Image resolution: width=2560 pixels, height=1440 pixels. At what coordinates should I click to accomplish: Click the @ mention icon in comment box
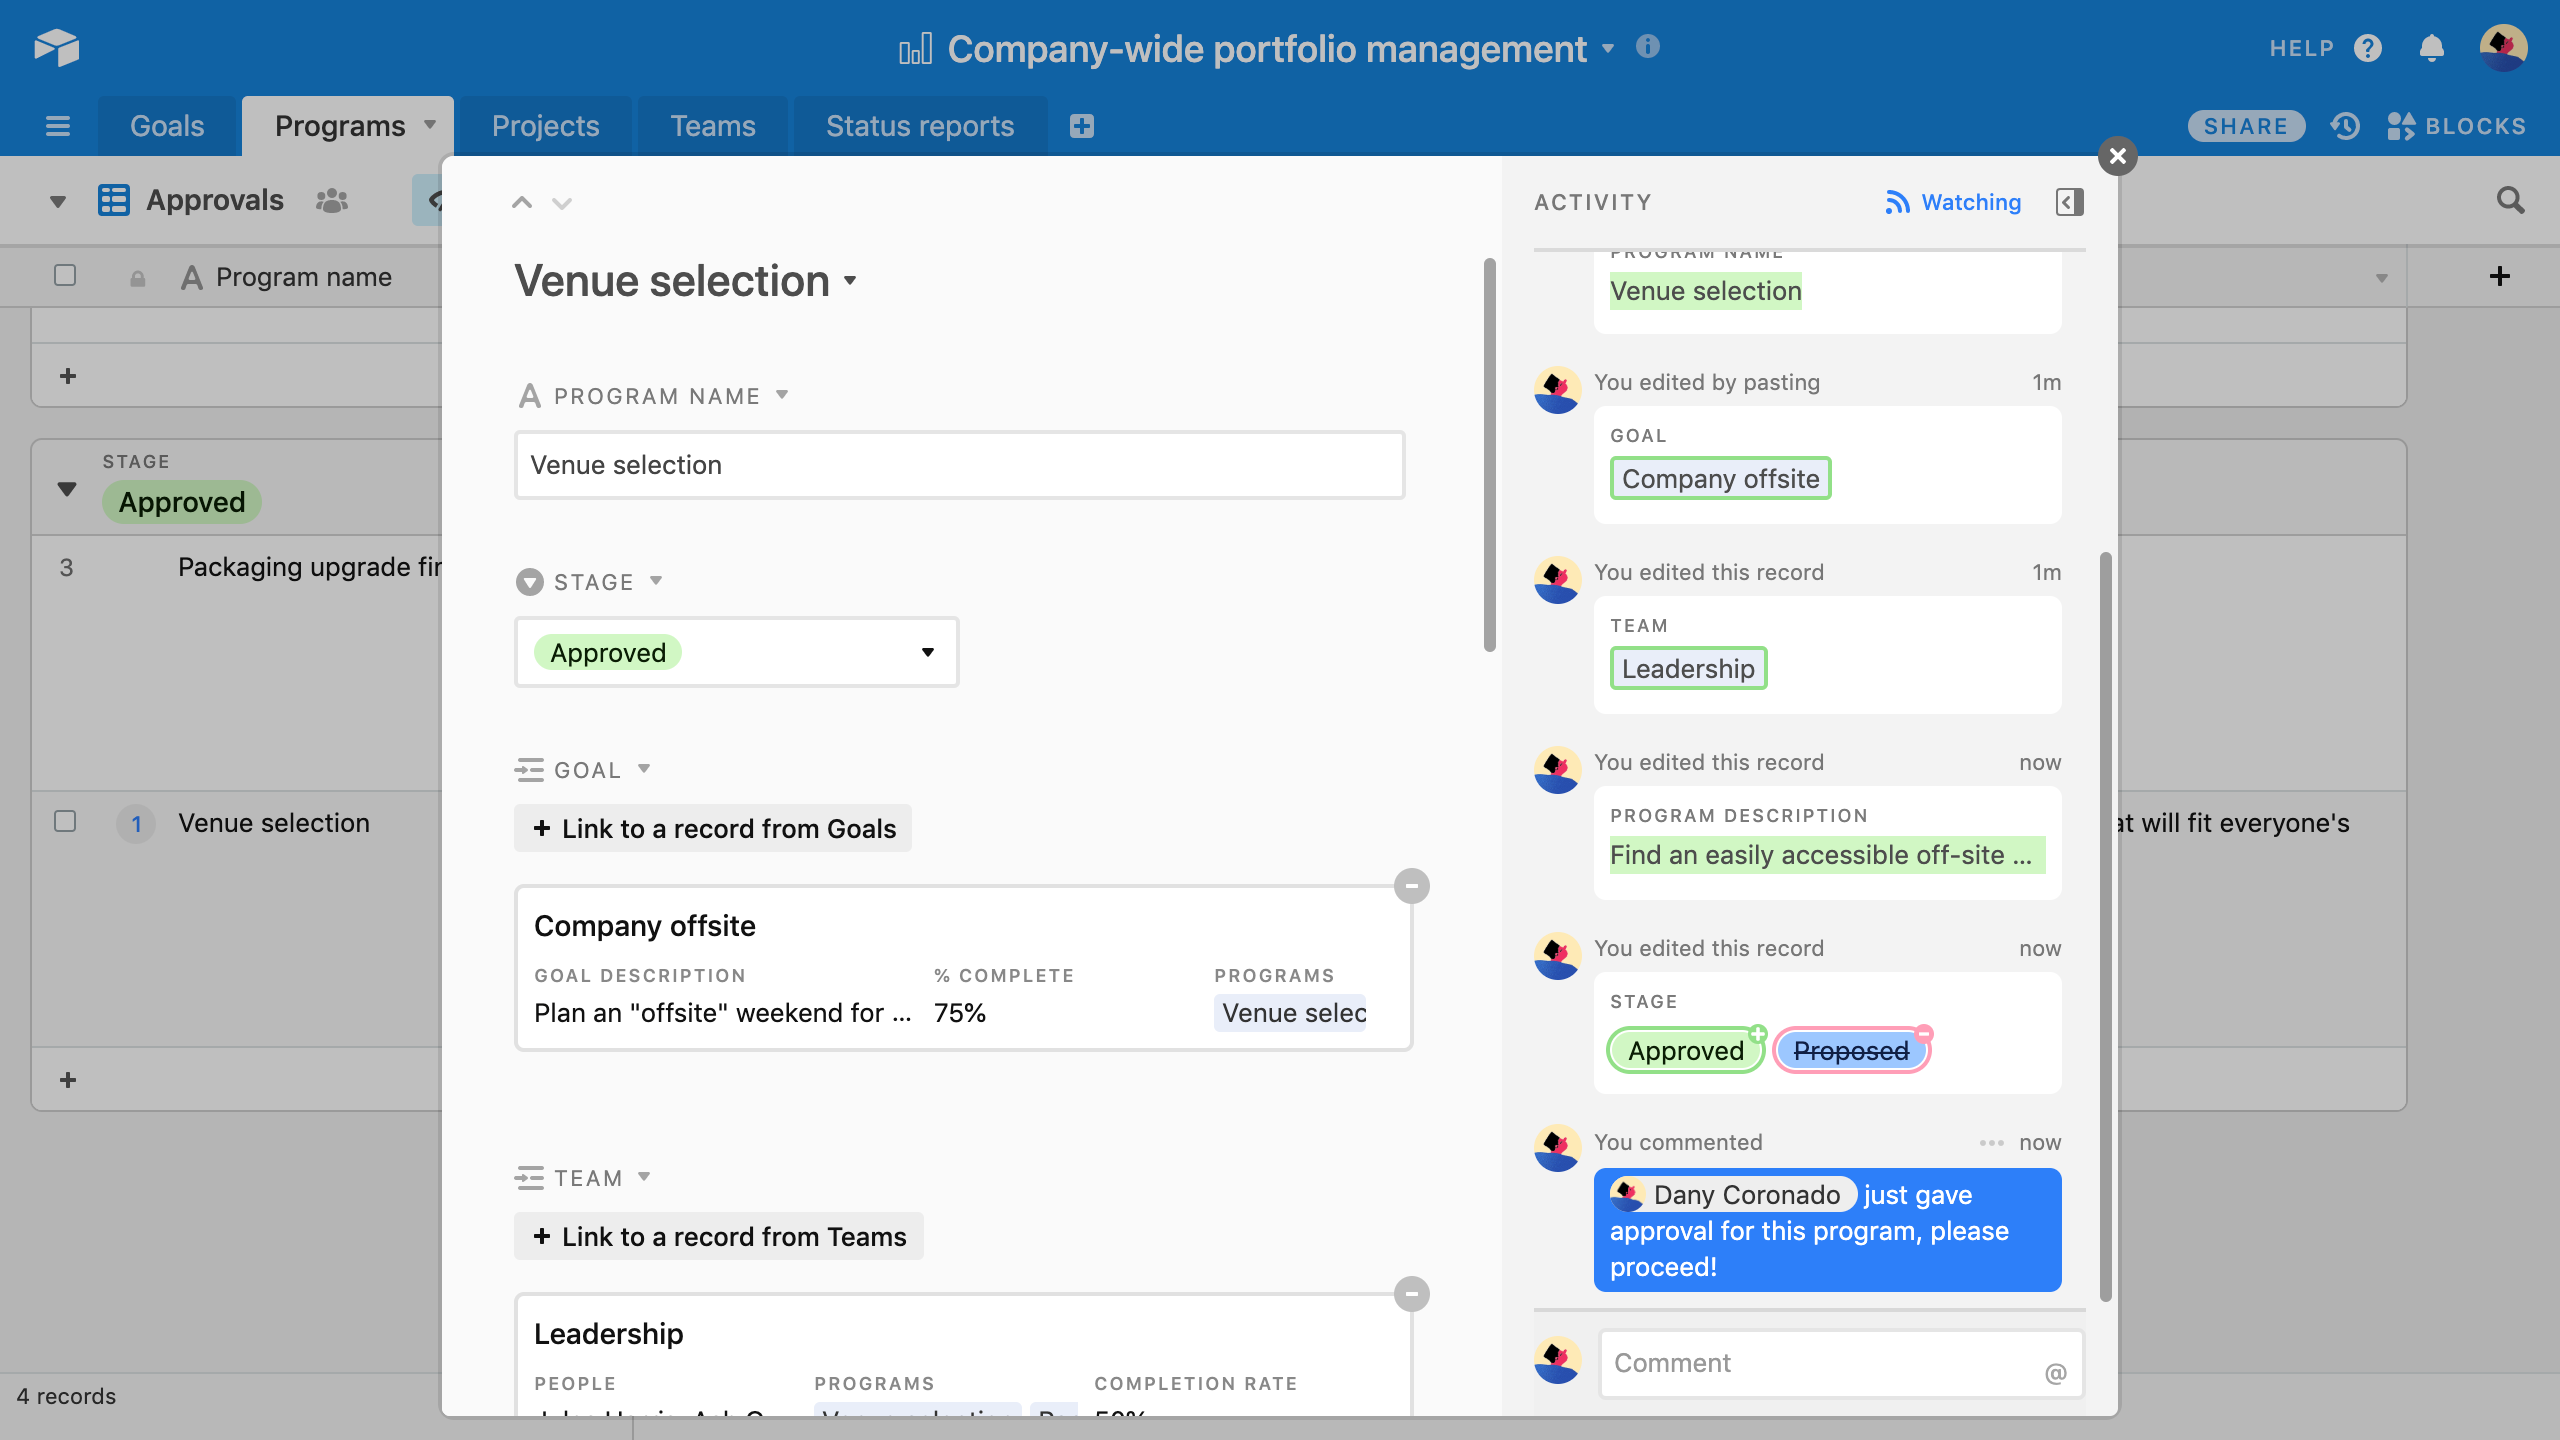(x=2055, y=1373)
